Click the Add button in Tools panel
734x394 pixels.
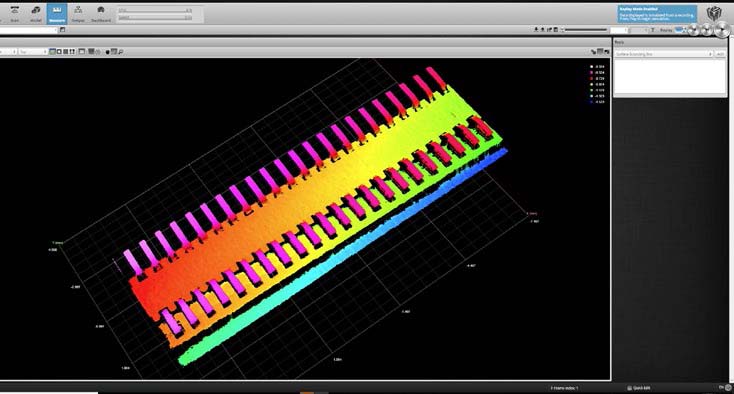(x=720, y=54)
